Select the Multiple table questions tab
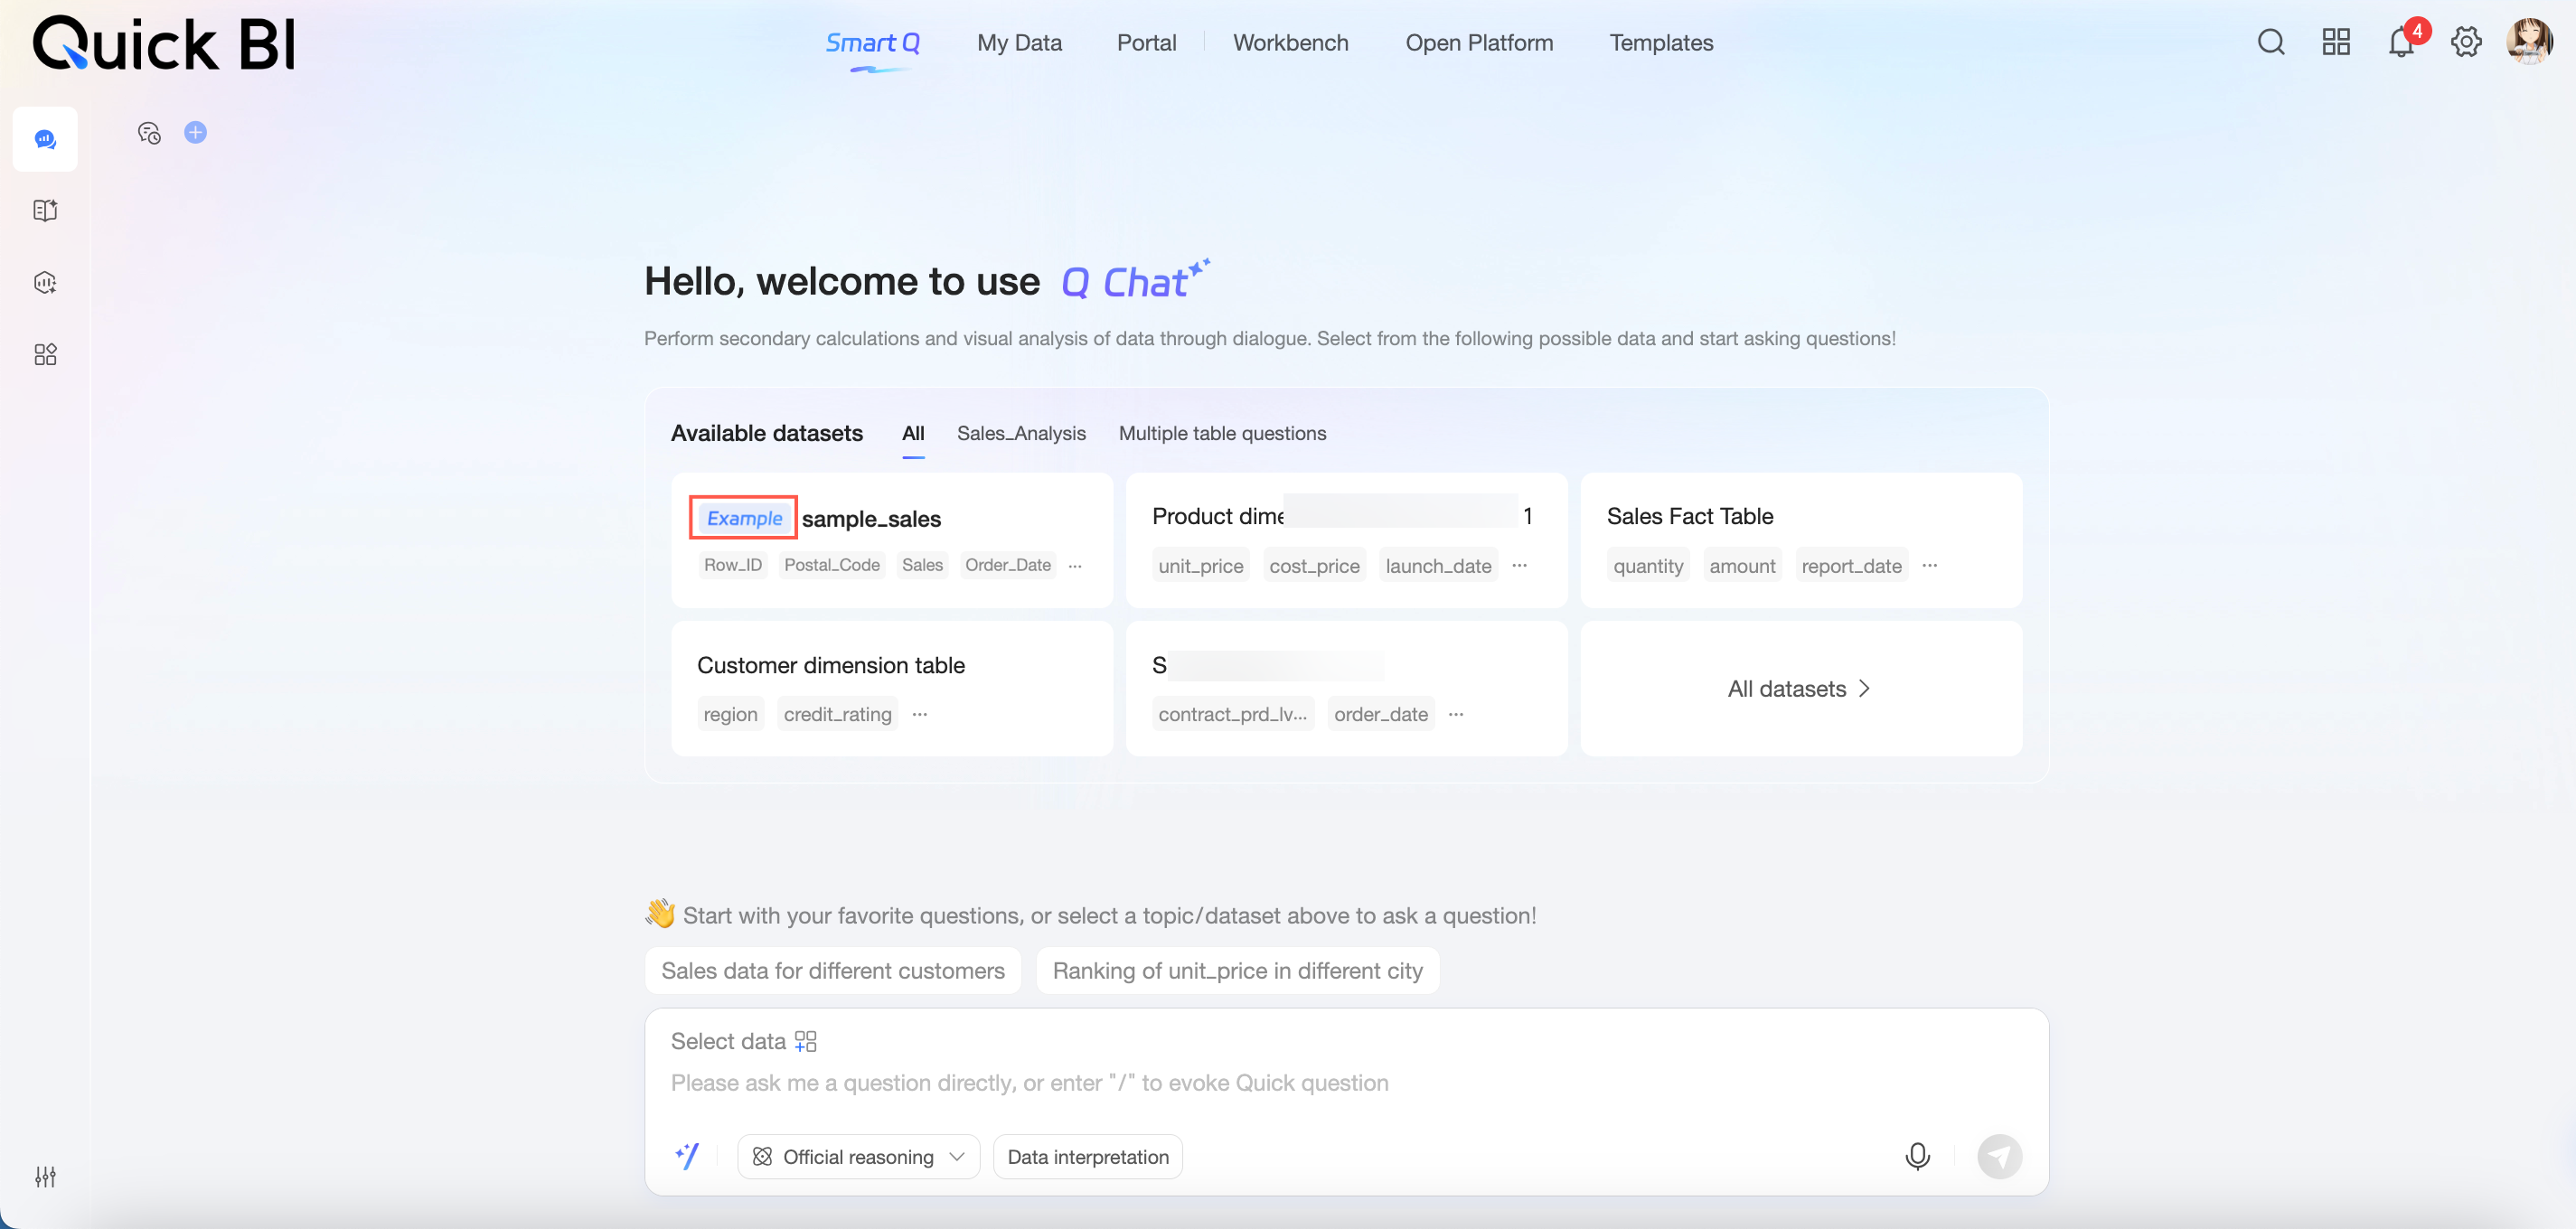The image size is (2576, 1229). [1222, 433]
